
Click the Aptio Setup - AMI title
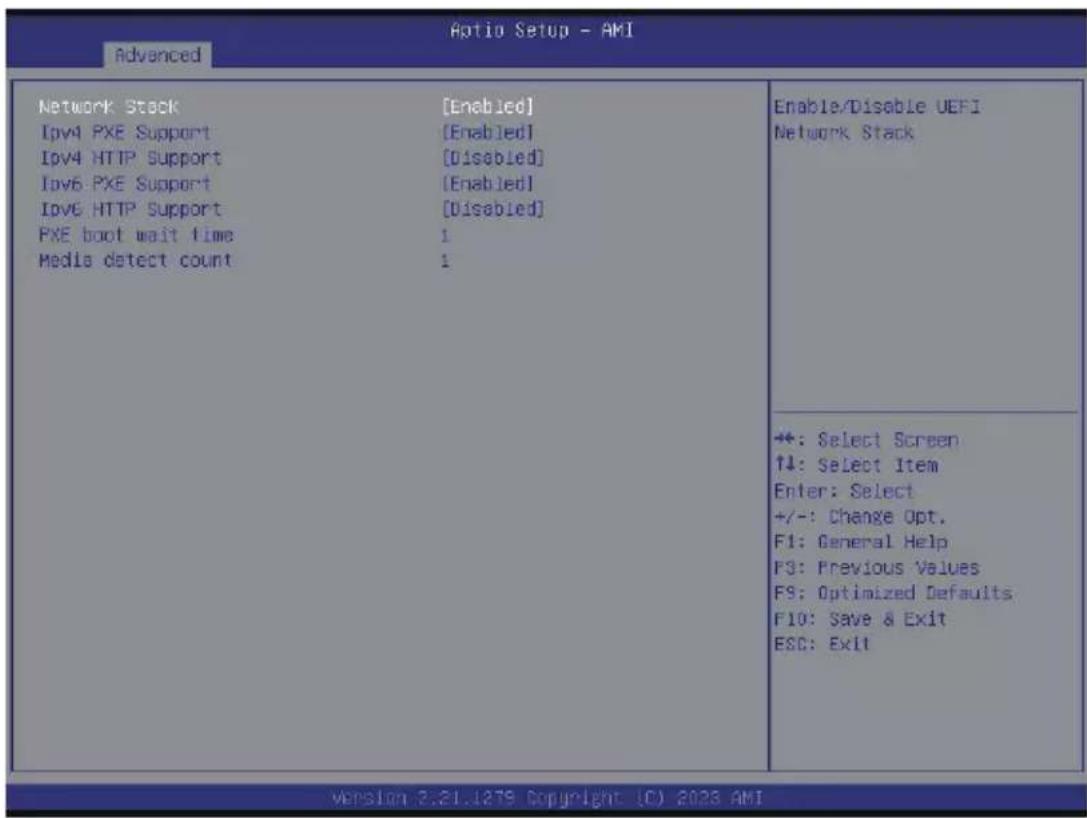click(541, 31)
